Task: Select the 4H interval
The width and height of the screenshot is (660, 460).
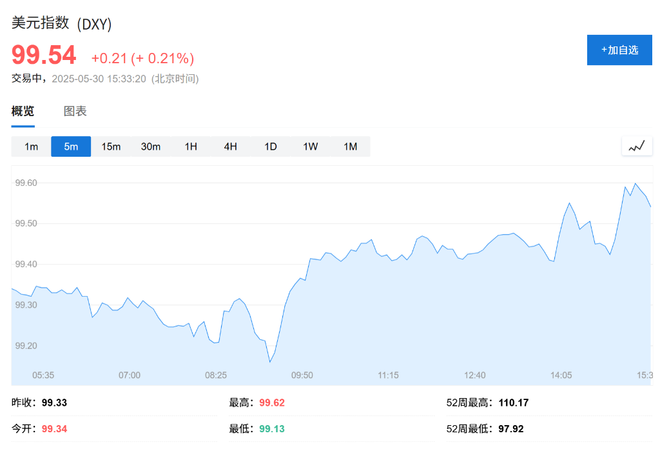Action: pyautogui.click(x=230, y=146)
